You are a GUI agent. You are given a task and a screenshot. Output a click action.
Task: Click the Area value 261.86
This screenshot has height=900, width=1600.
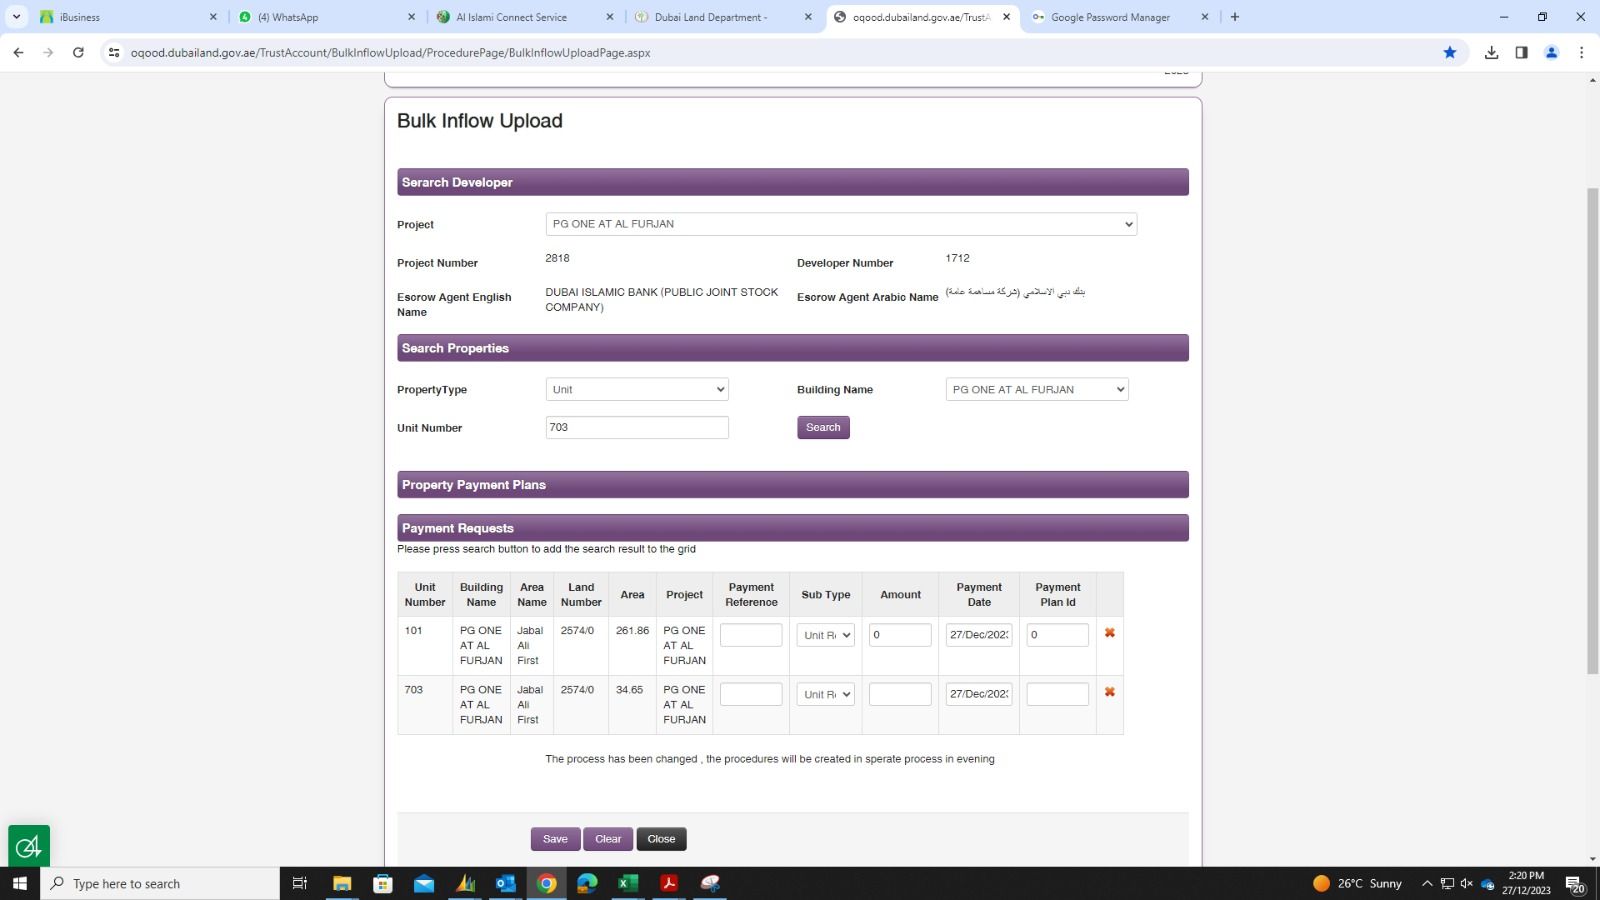point(632,631)
